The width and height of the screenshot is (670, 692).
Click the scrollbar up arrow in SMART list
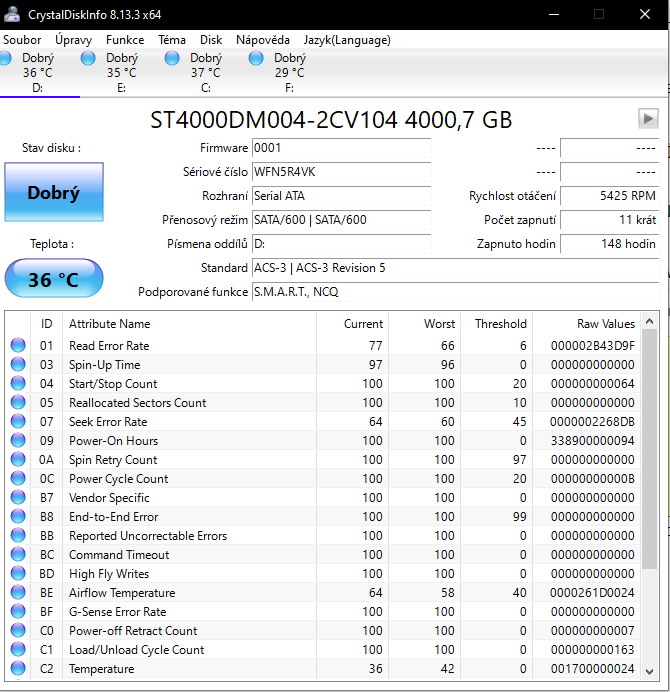click(649, 321)
